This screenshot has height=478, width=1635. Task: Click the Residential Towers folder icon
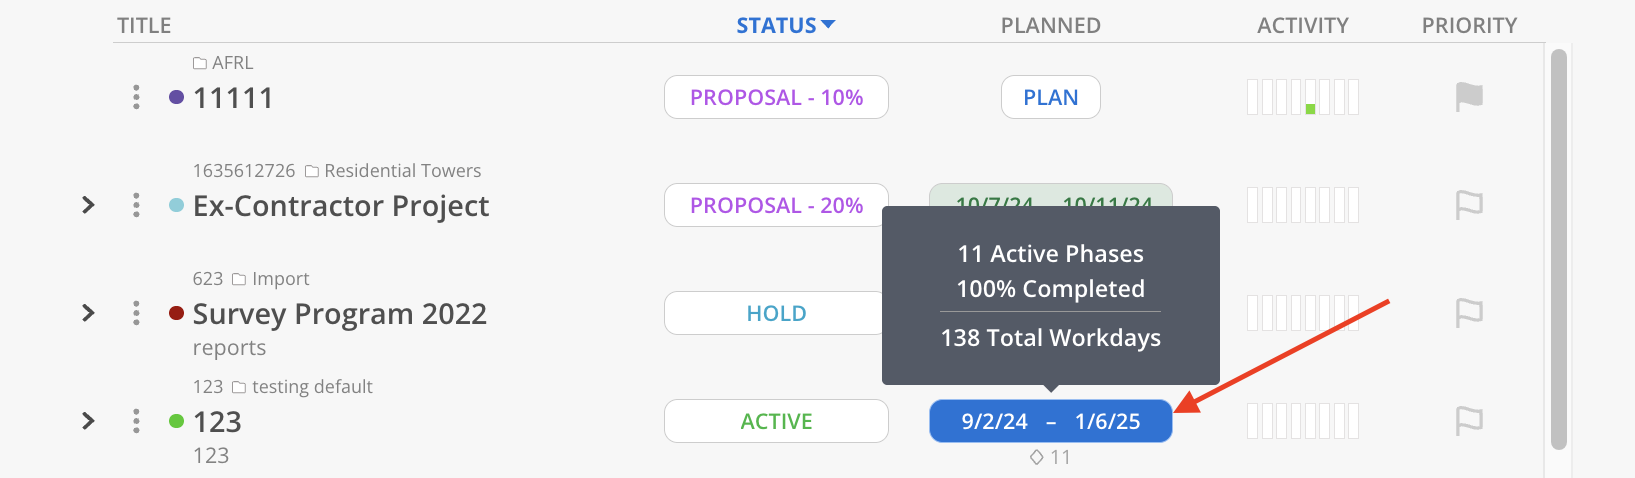(x=312, y=171)
